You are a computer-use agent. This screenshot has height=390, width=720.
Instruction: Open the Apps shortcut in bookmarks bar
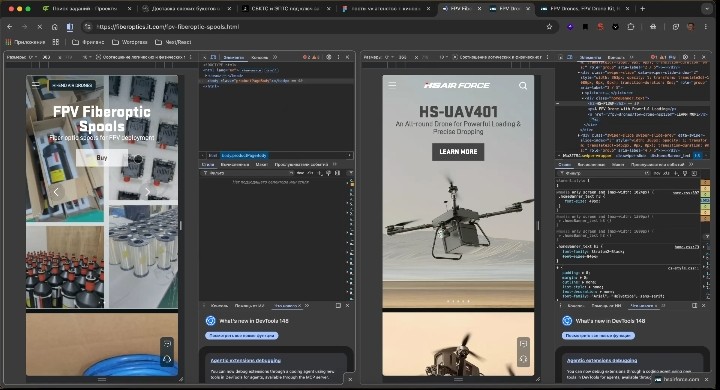(x=25, y=42)
